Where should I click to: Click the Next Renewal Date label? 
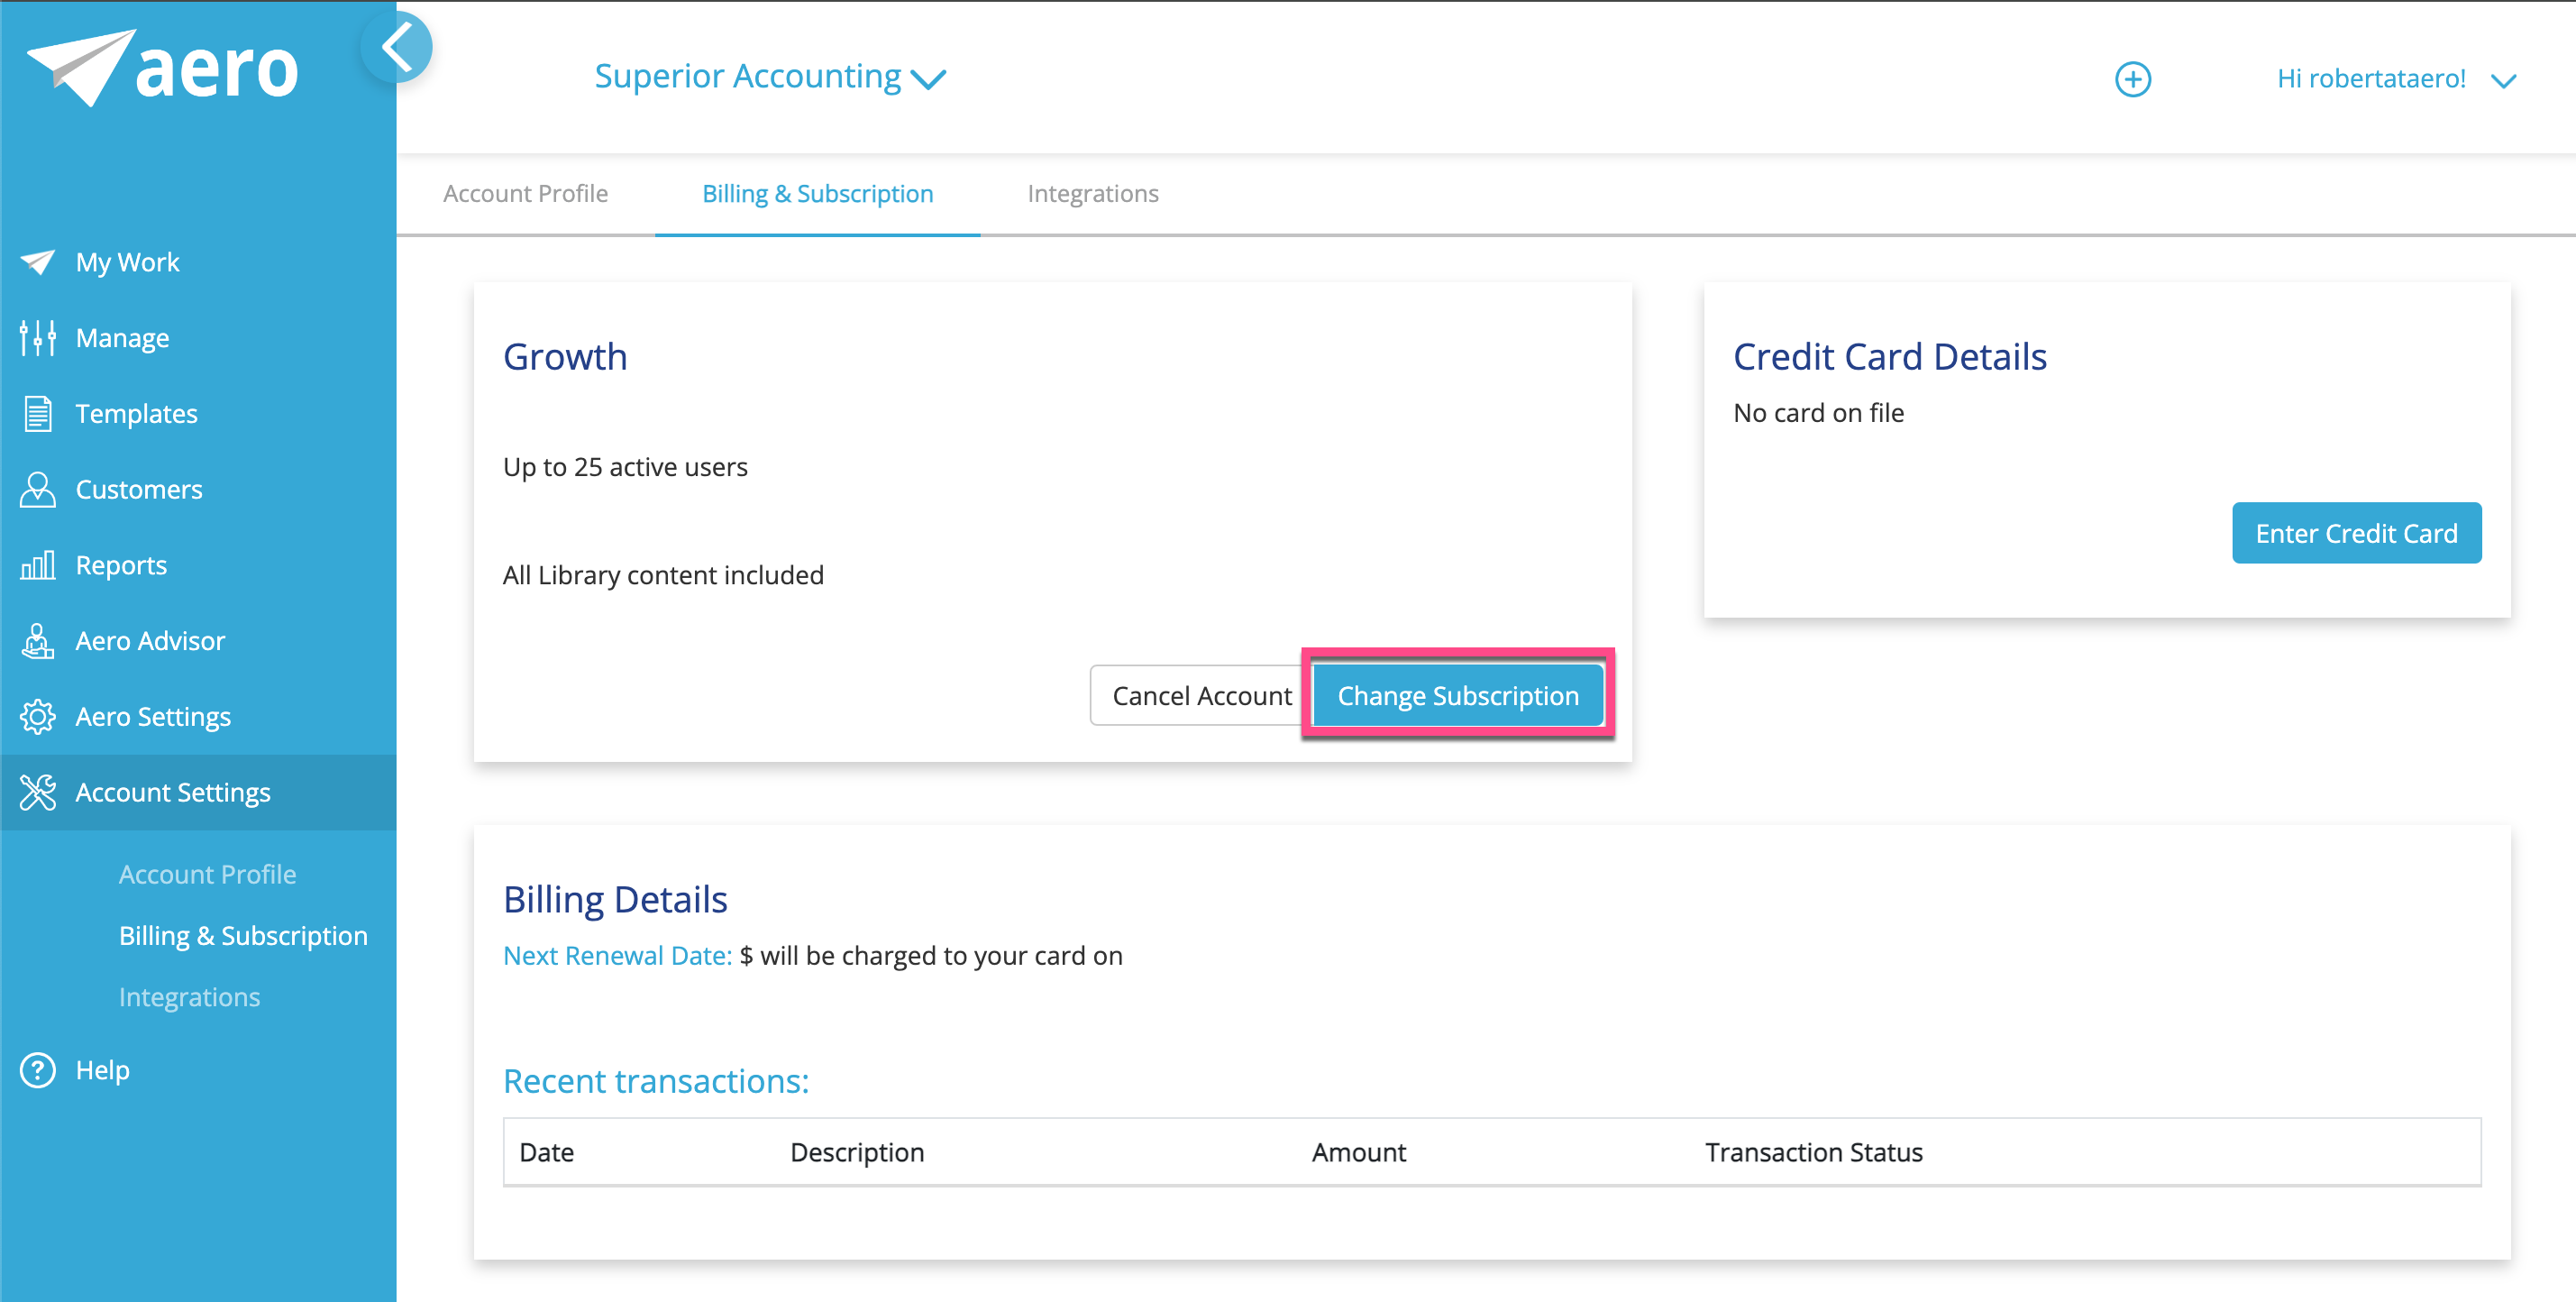(618, 955)
